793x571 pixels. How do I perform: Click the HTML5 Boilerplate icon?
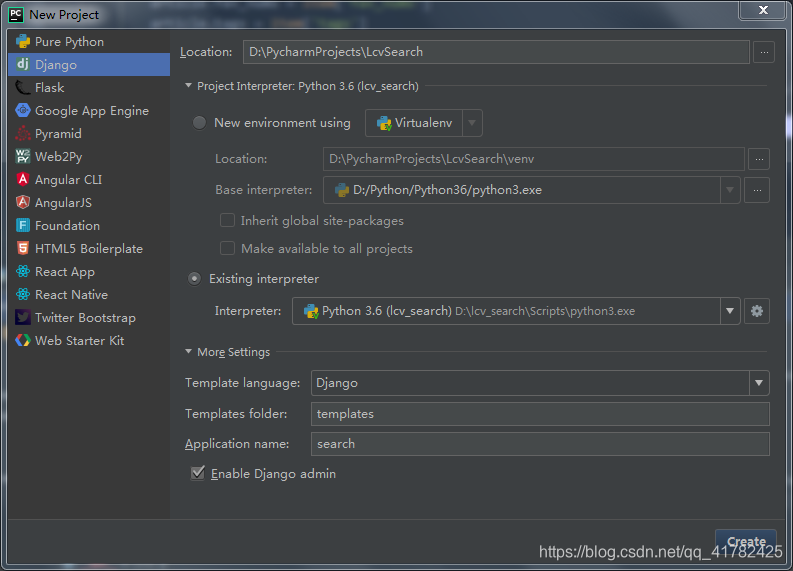23,248
